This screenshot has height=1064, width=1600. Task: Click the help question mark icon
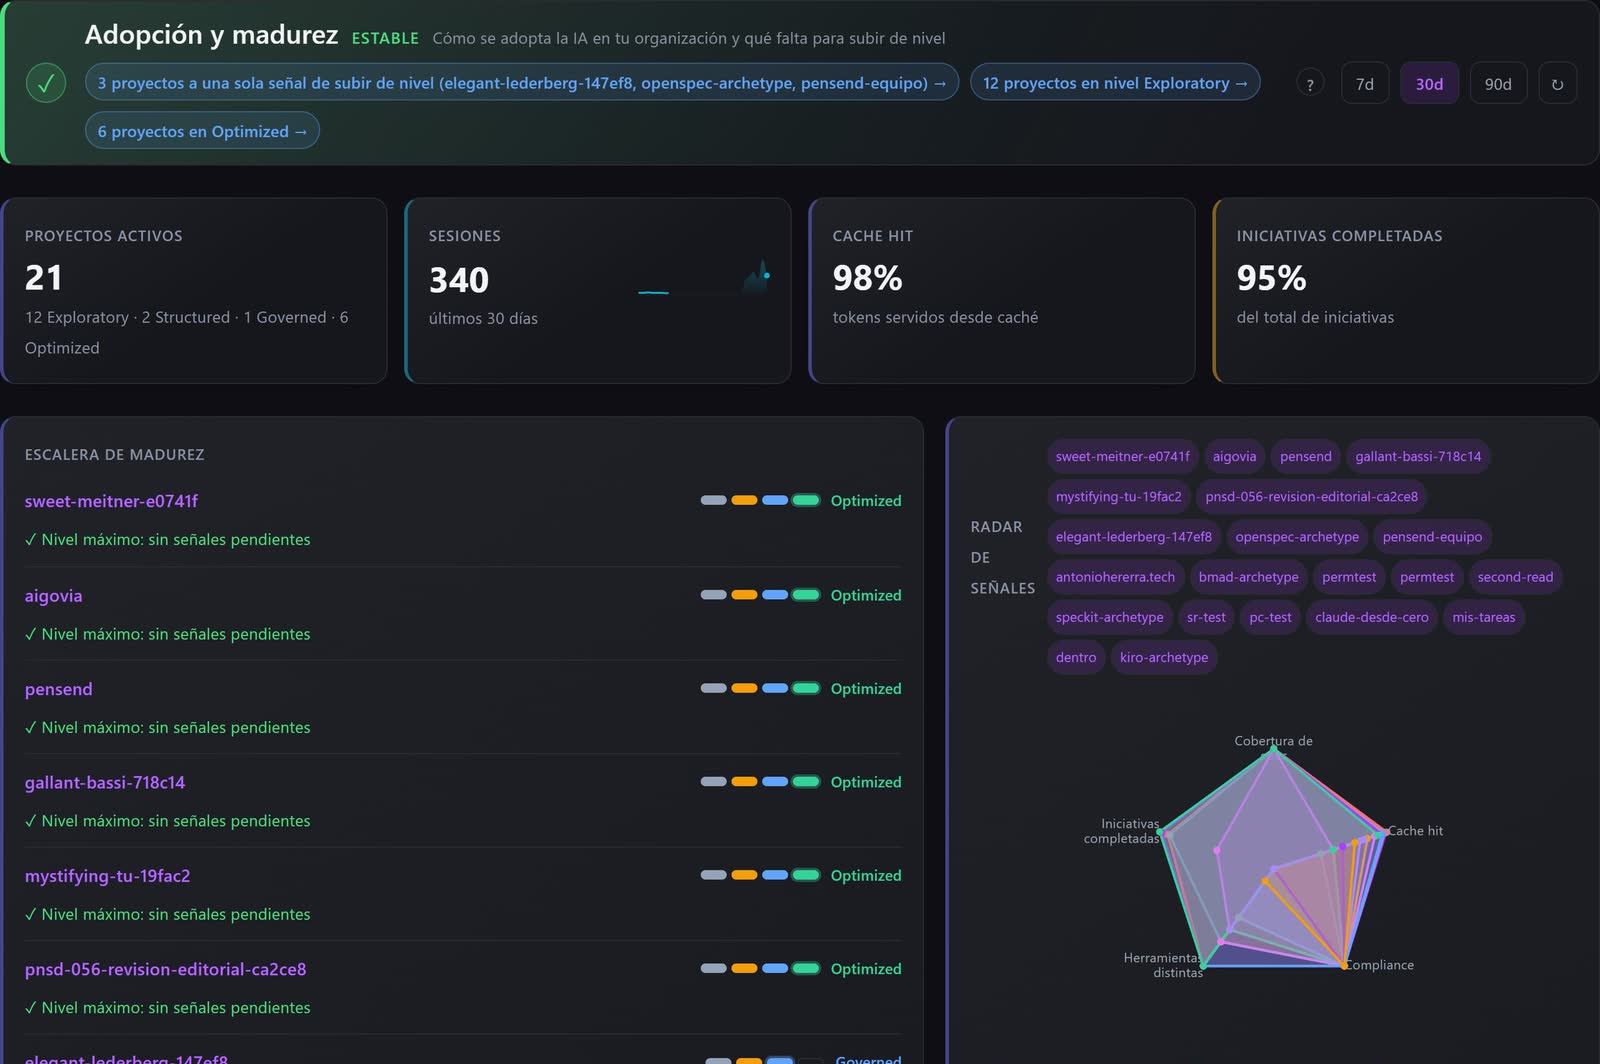(1310, 84)
